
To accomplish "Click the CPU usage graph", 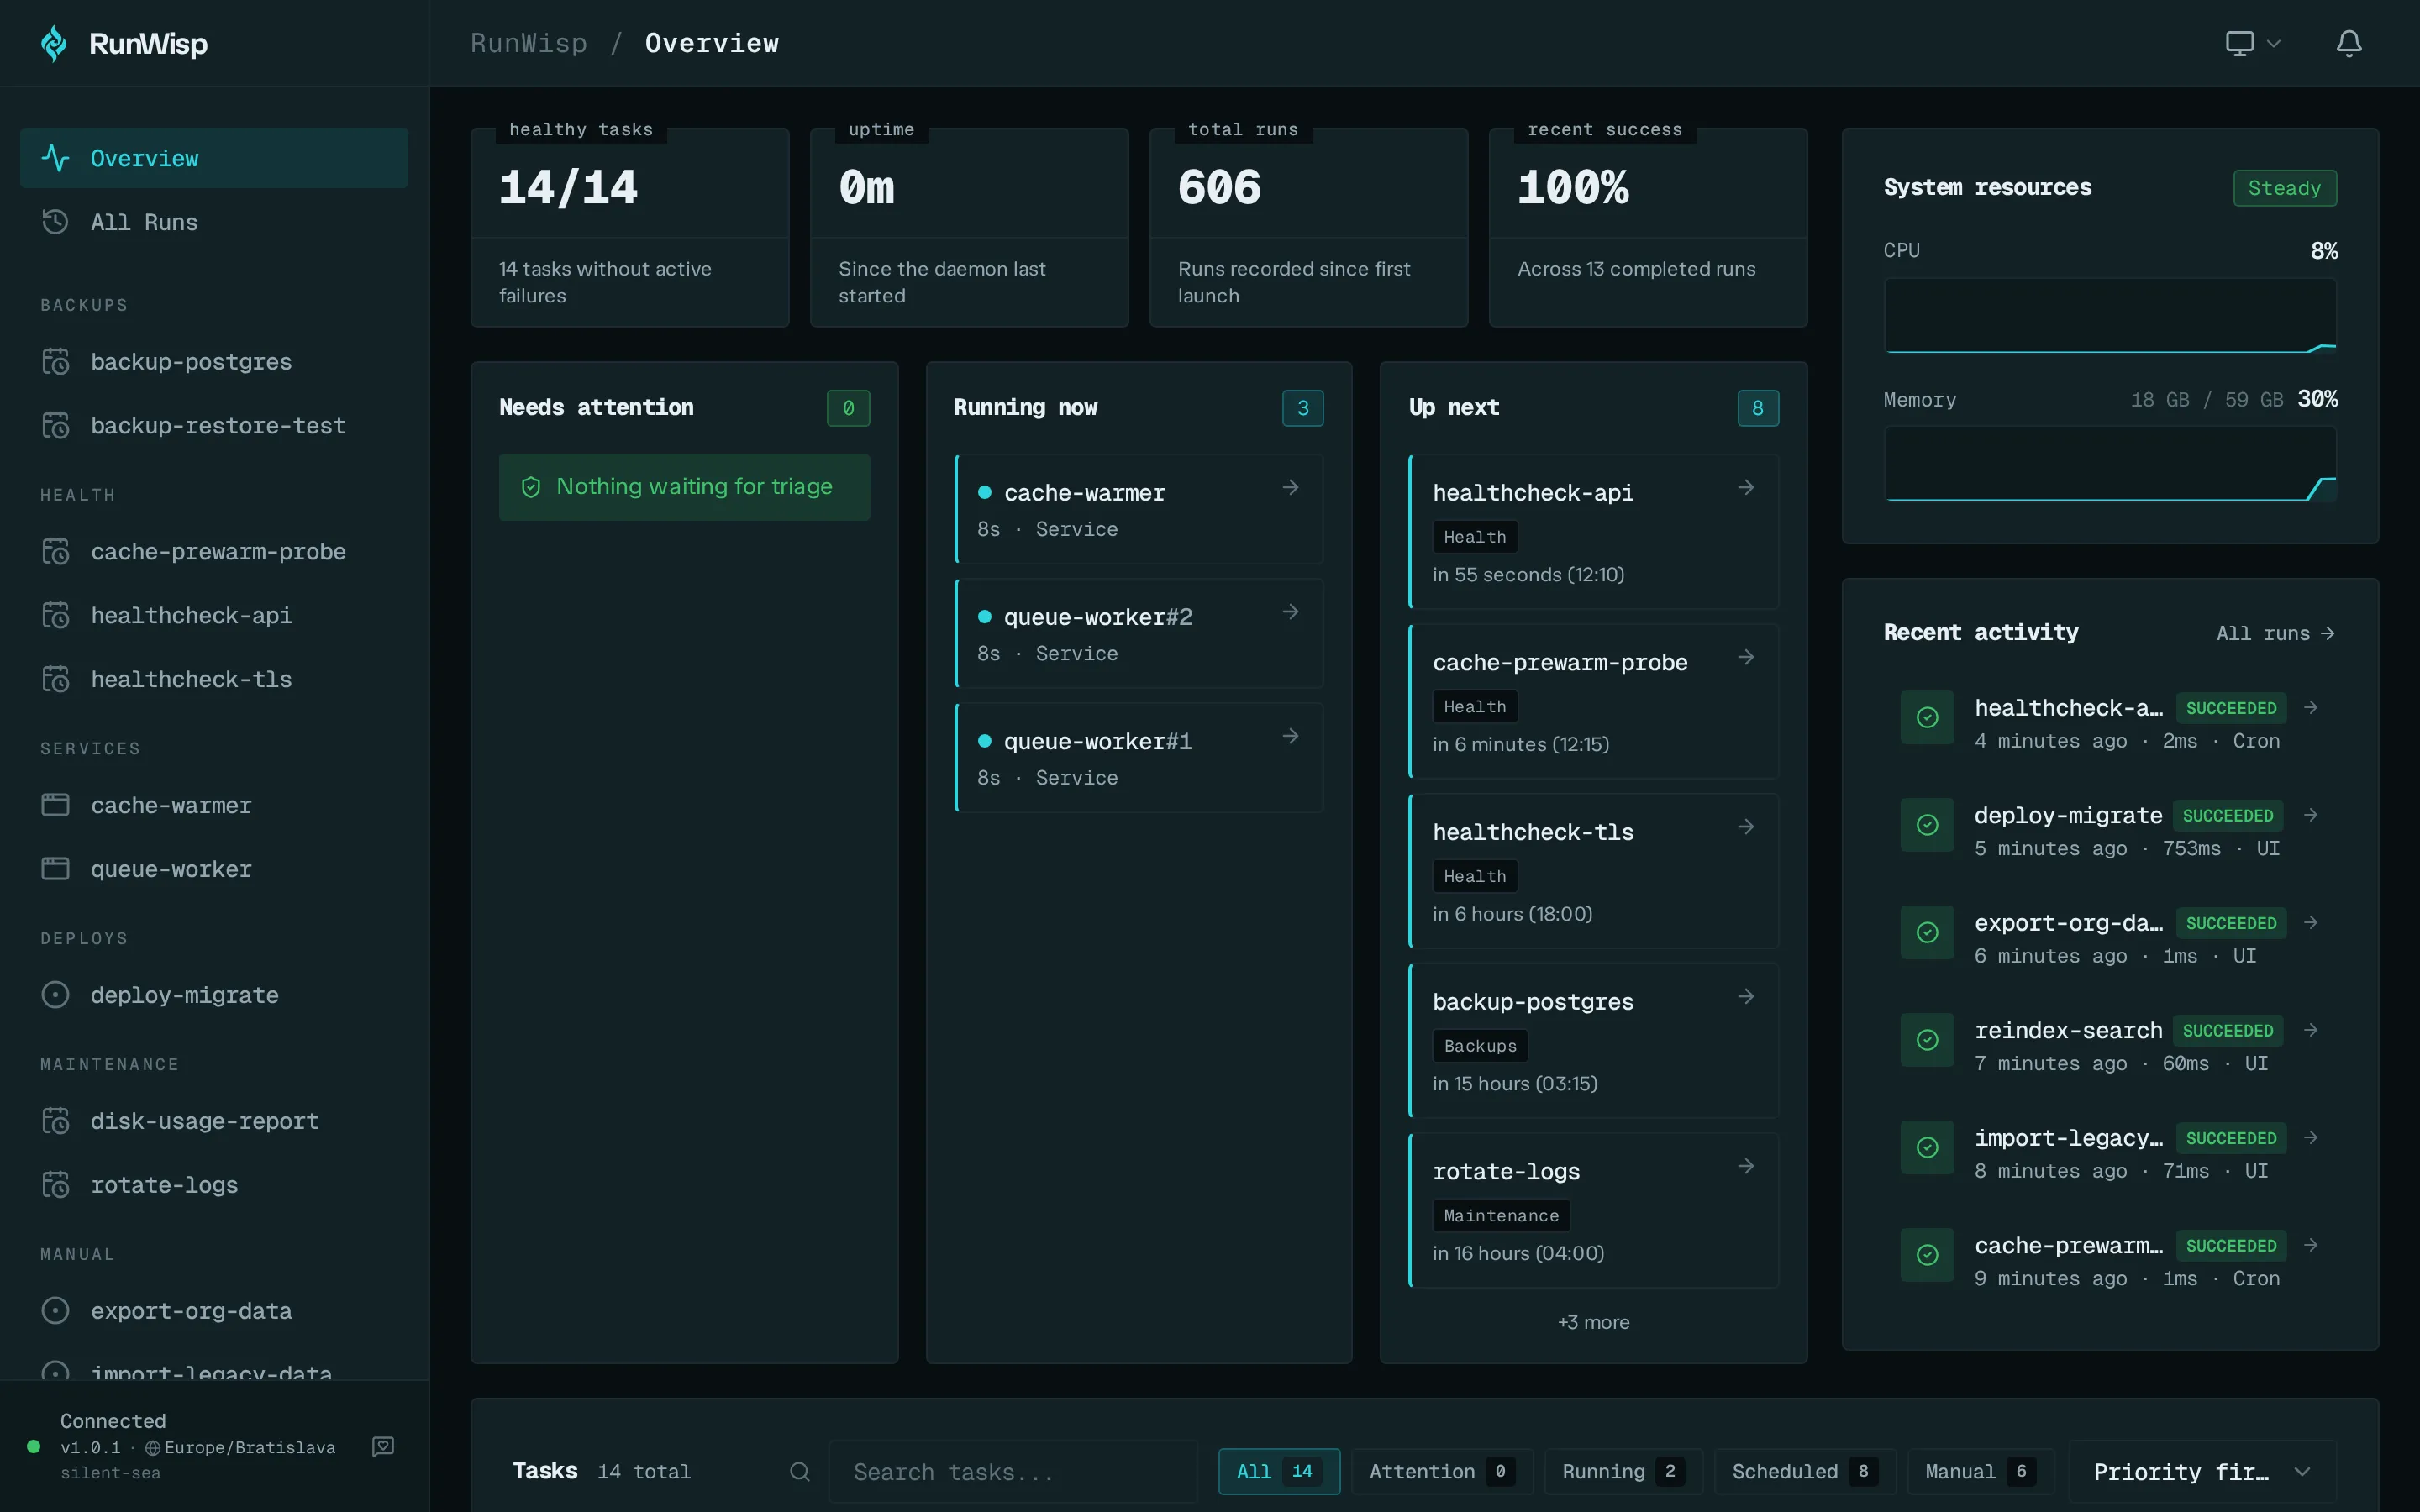I will 2110,315.
